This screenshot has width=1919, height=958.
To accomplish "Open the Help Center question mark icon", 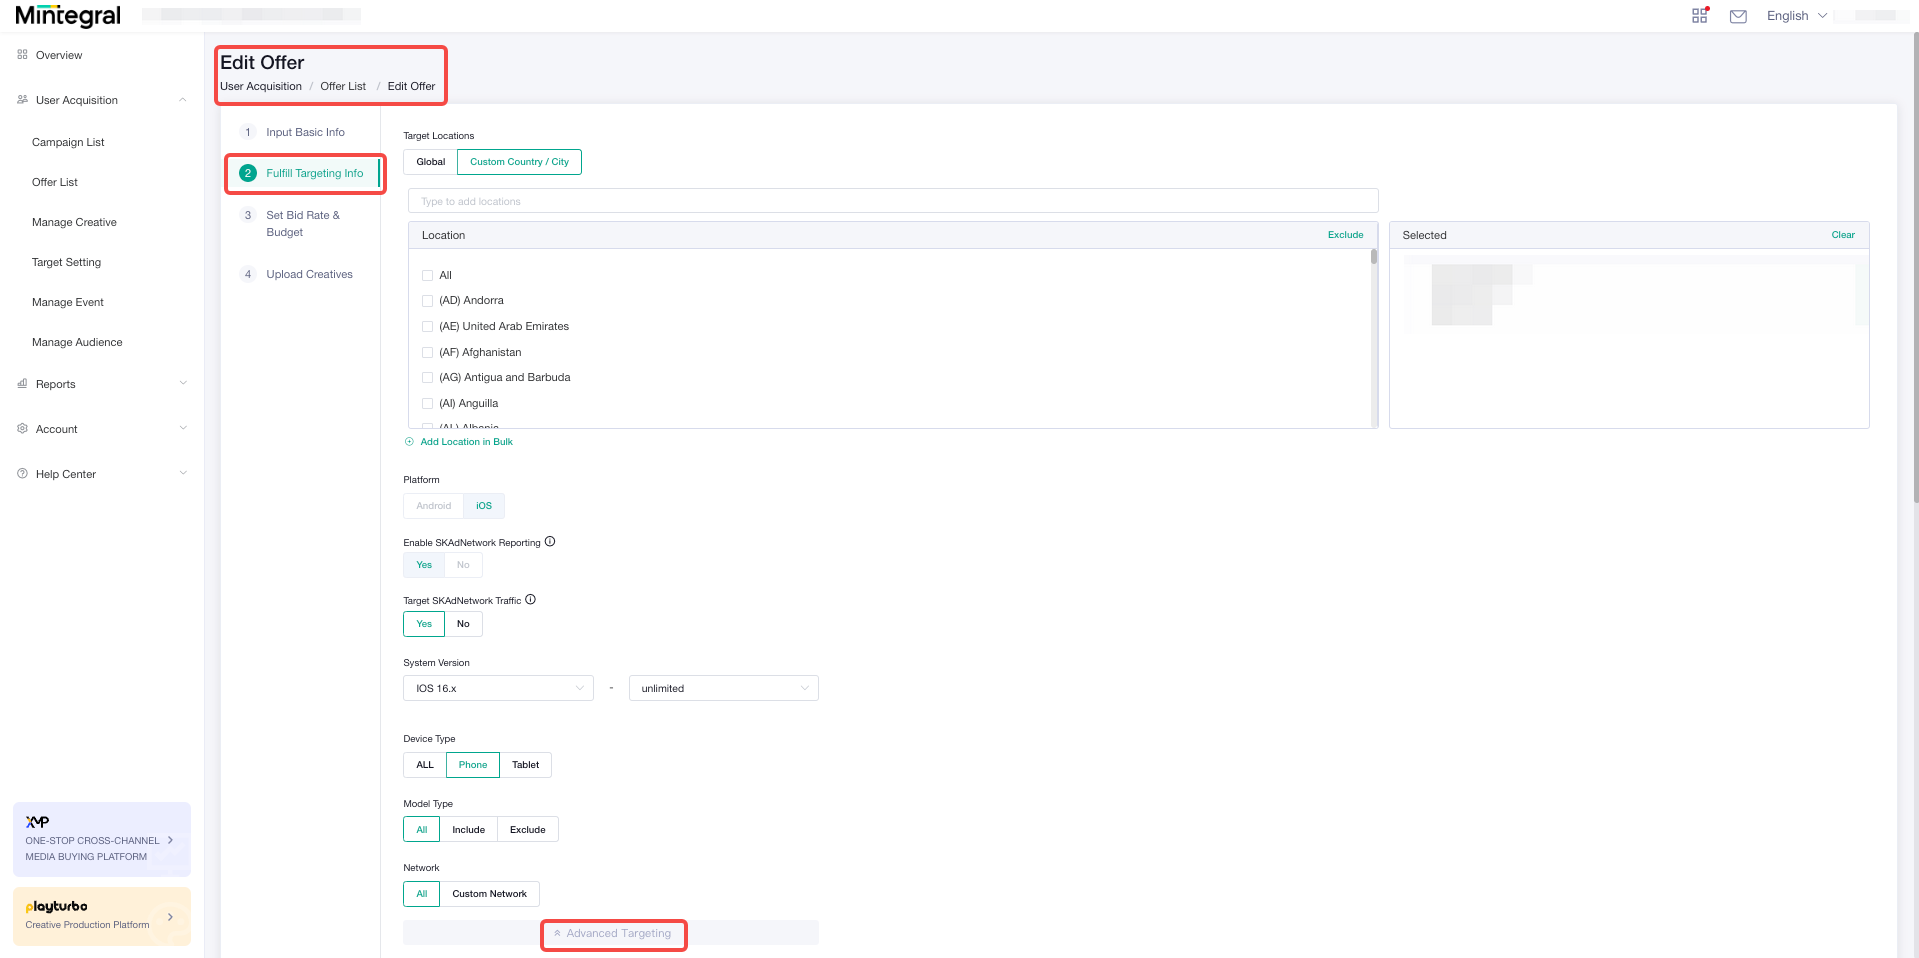I will click(x=22, y=473).
